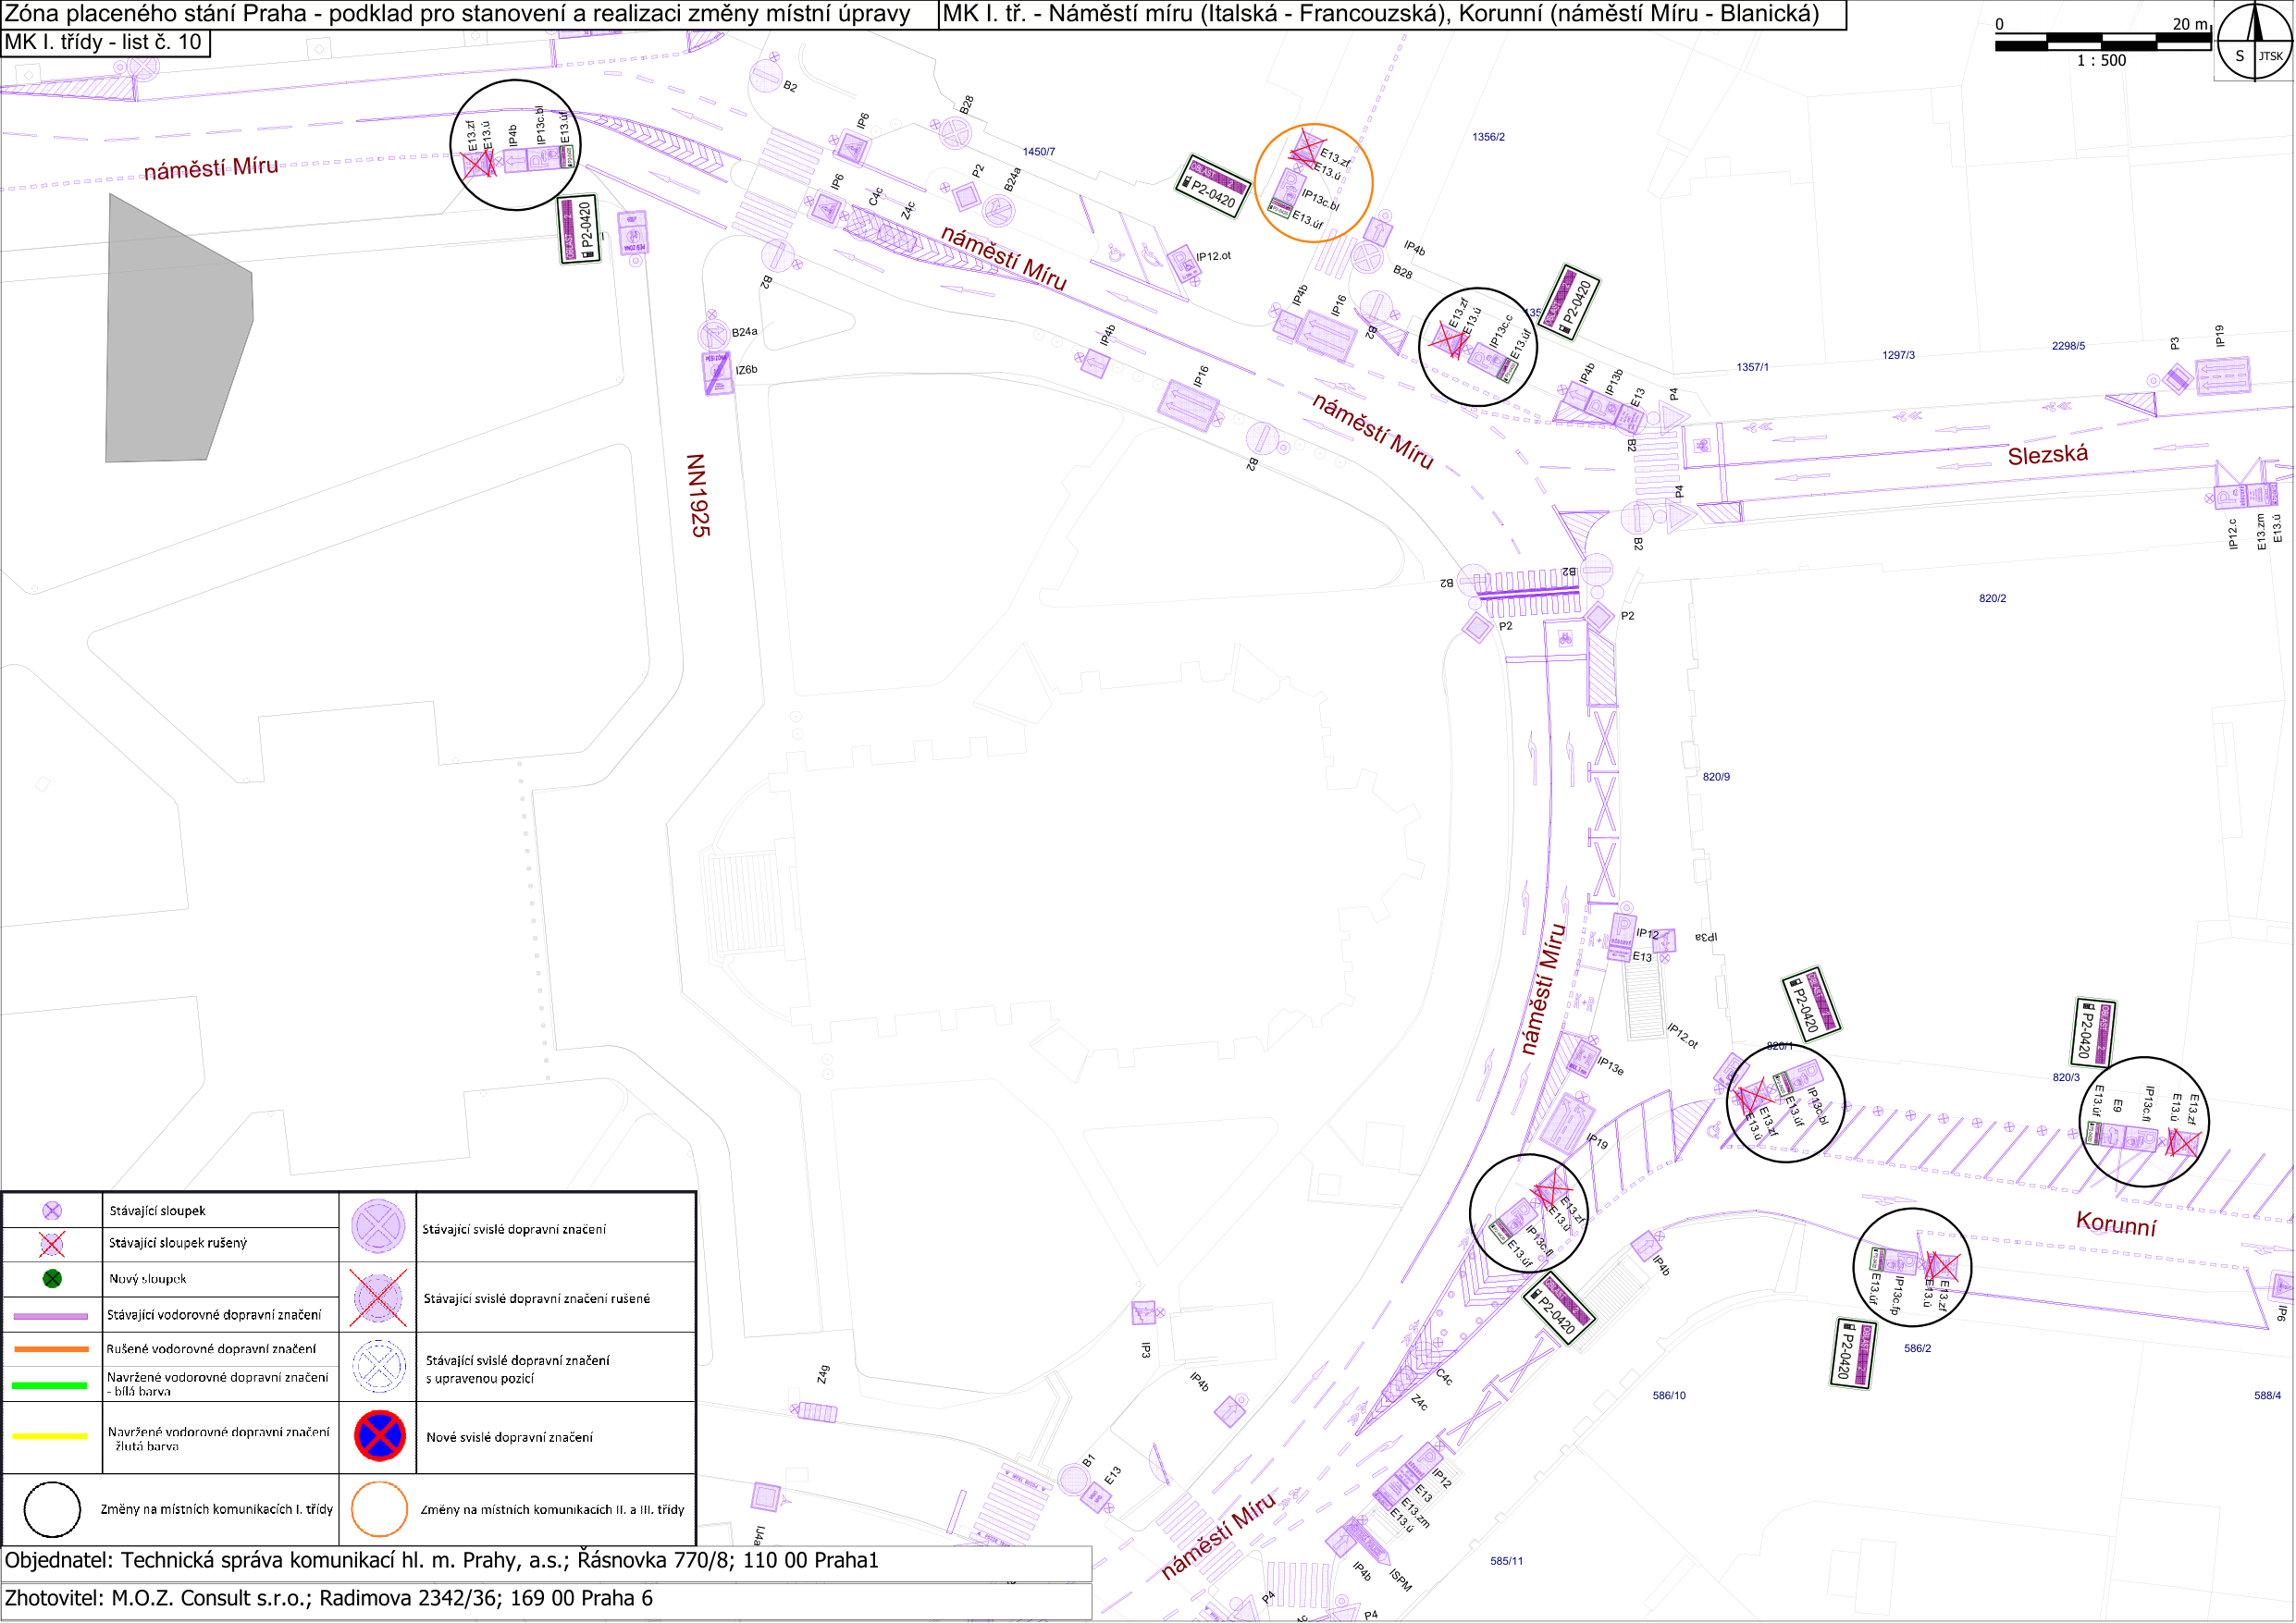Click legend text Změny na místních komunikacích I. třídy
The height and width of the screenshot is (1623, 2296).
pyautogui.click(x=217, y=1510)
